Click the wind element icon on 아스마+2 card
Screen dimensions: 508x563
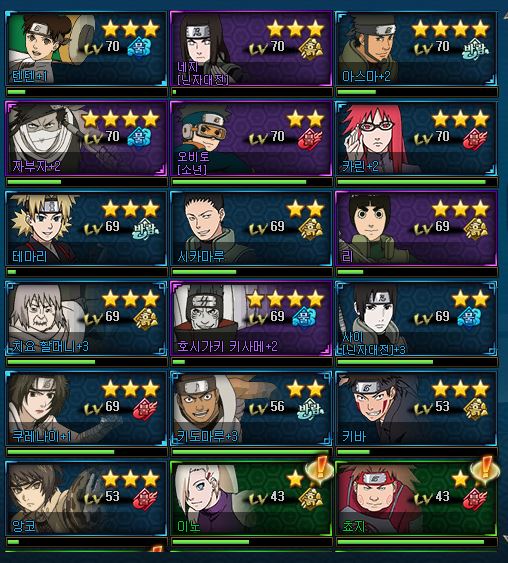(476, 48)
